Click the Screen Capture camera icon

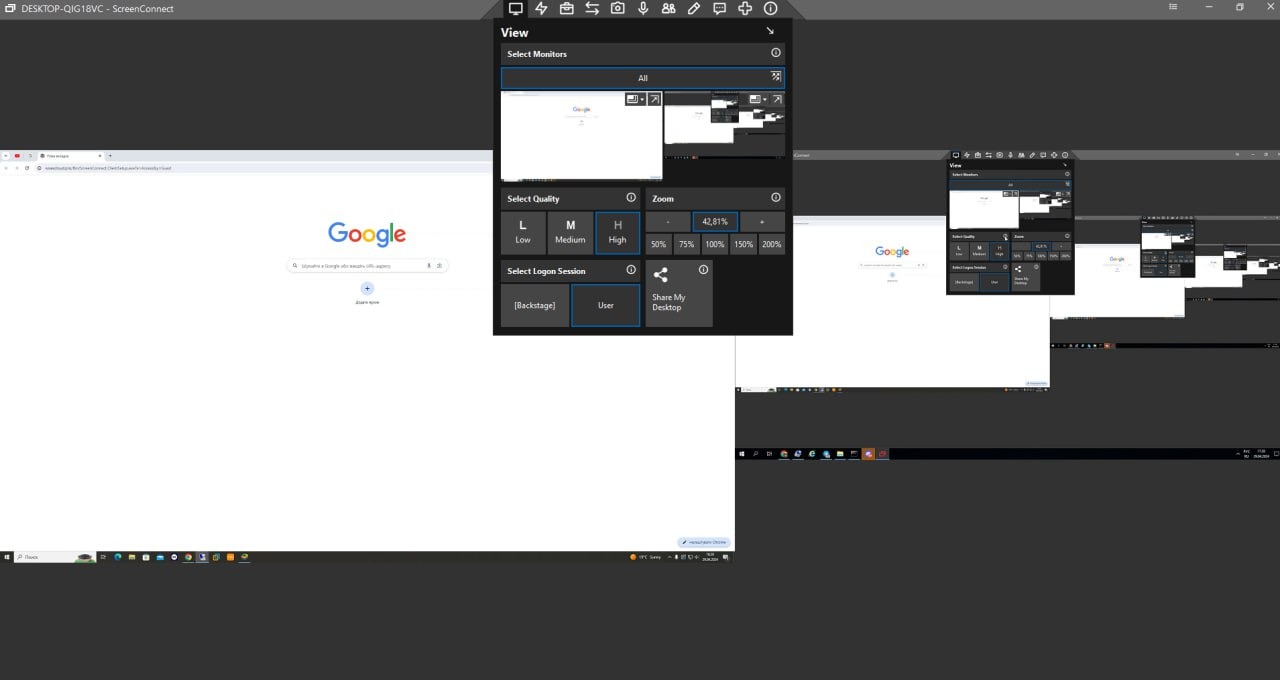(x=618, y=8)
